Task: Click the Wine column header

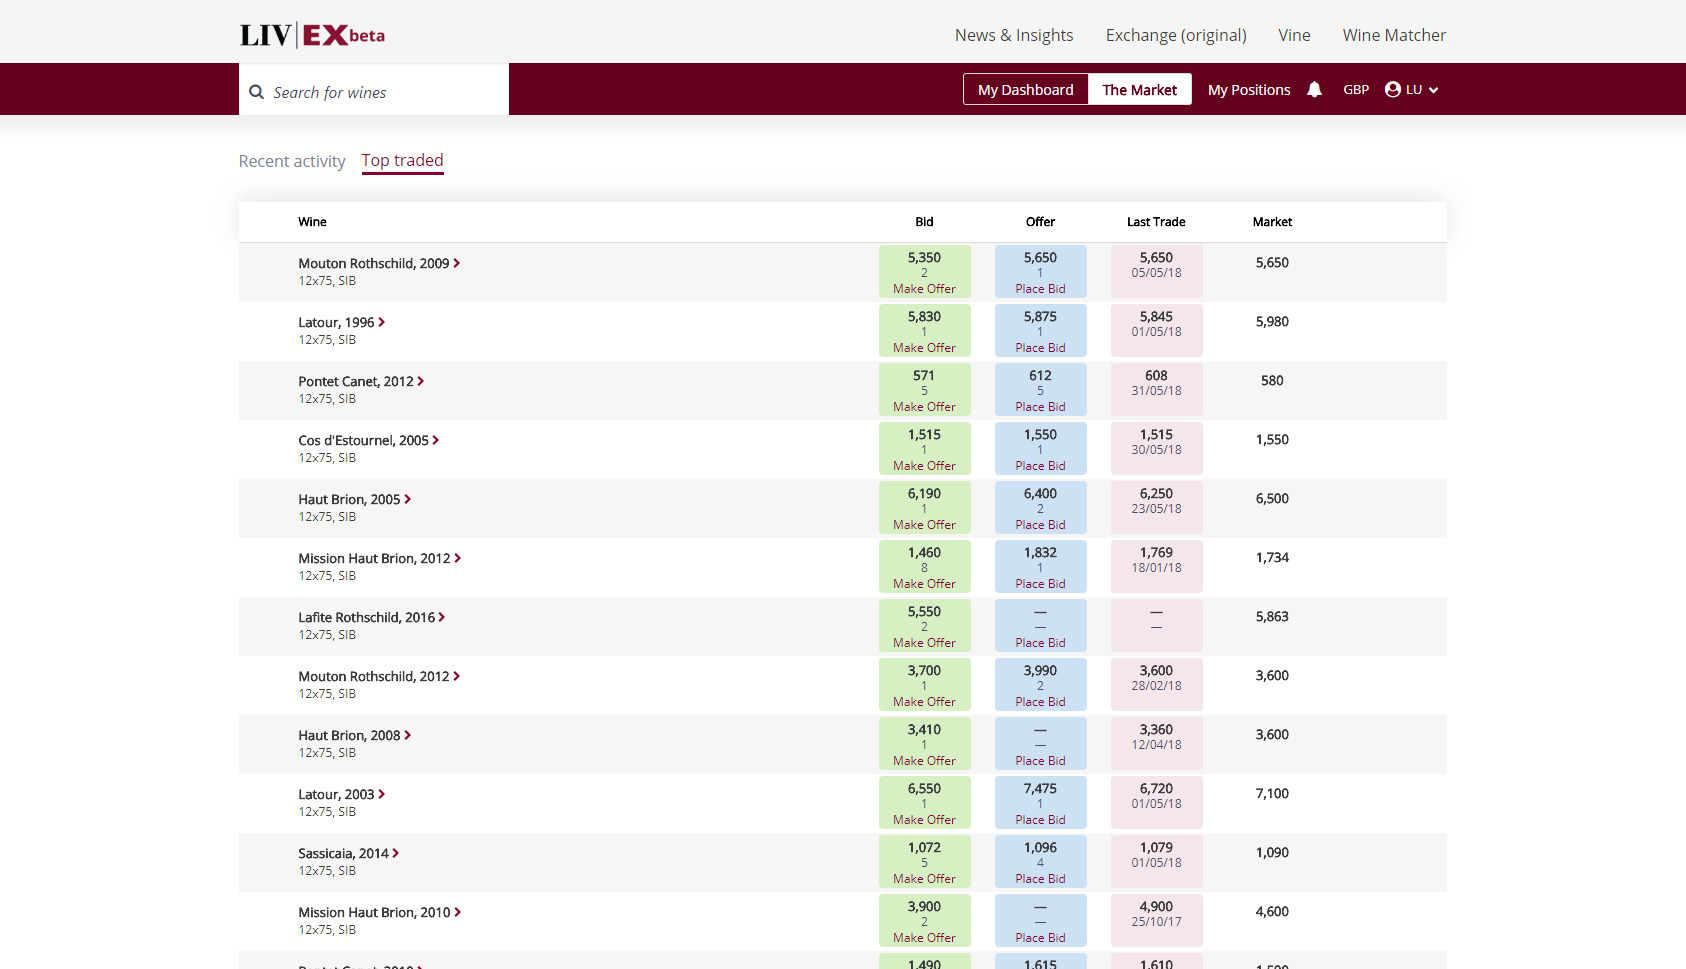Action: click(312, 222)
